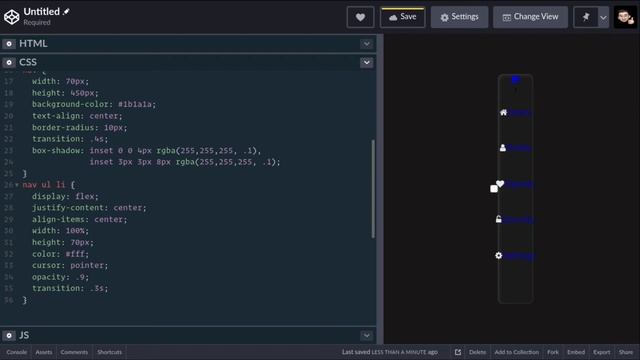Click the 'cursor: pointer;' code line
The width and height of the screenshot is (640, 360).
click(x=70, y=265)
